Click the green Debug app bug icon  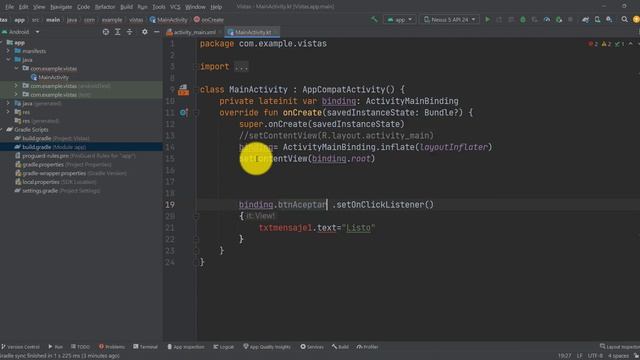click(x=522, y=20)
